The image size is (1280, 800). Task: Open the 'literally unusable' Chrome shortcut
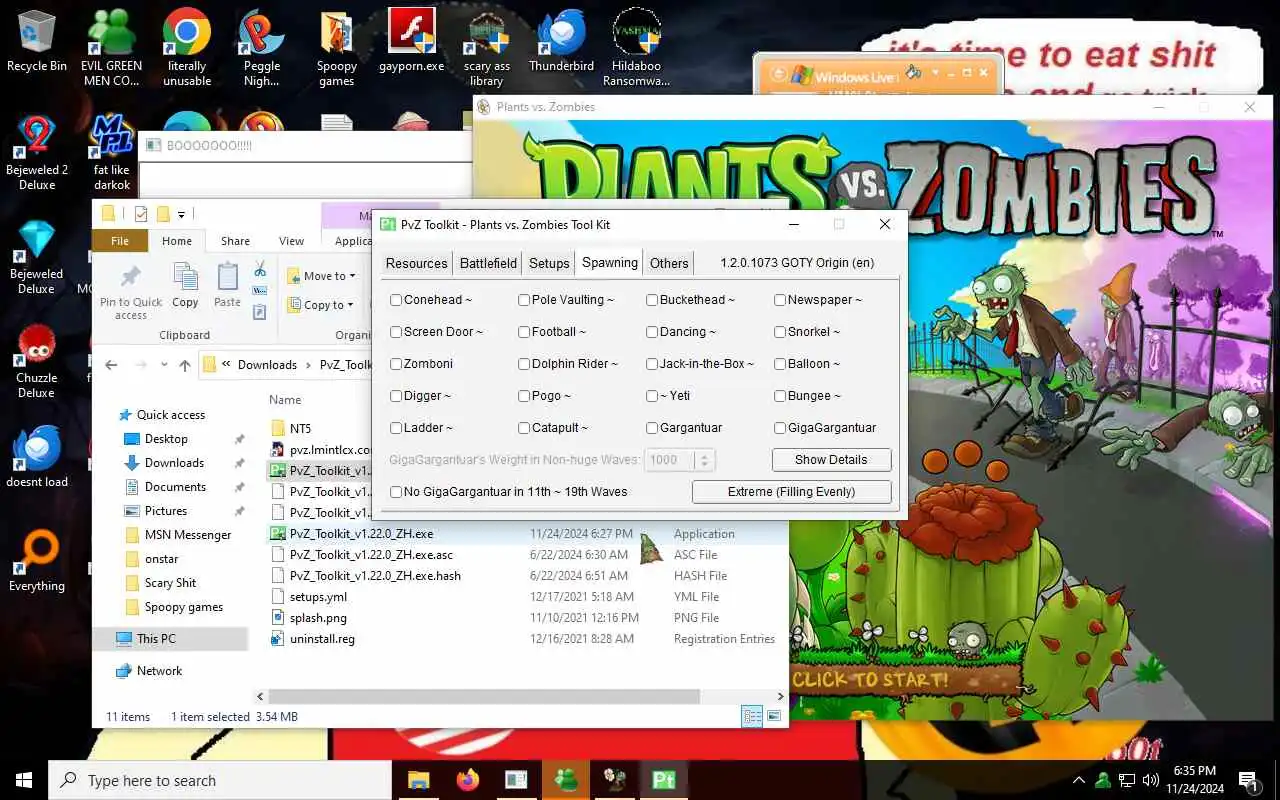187,46
